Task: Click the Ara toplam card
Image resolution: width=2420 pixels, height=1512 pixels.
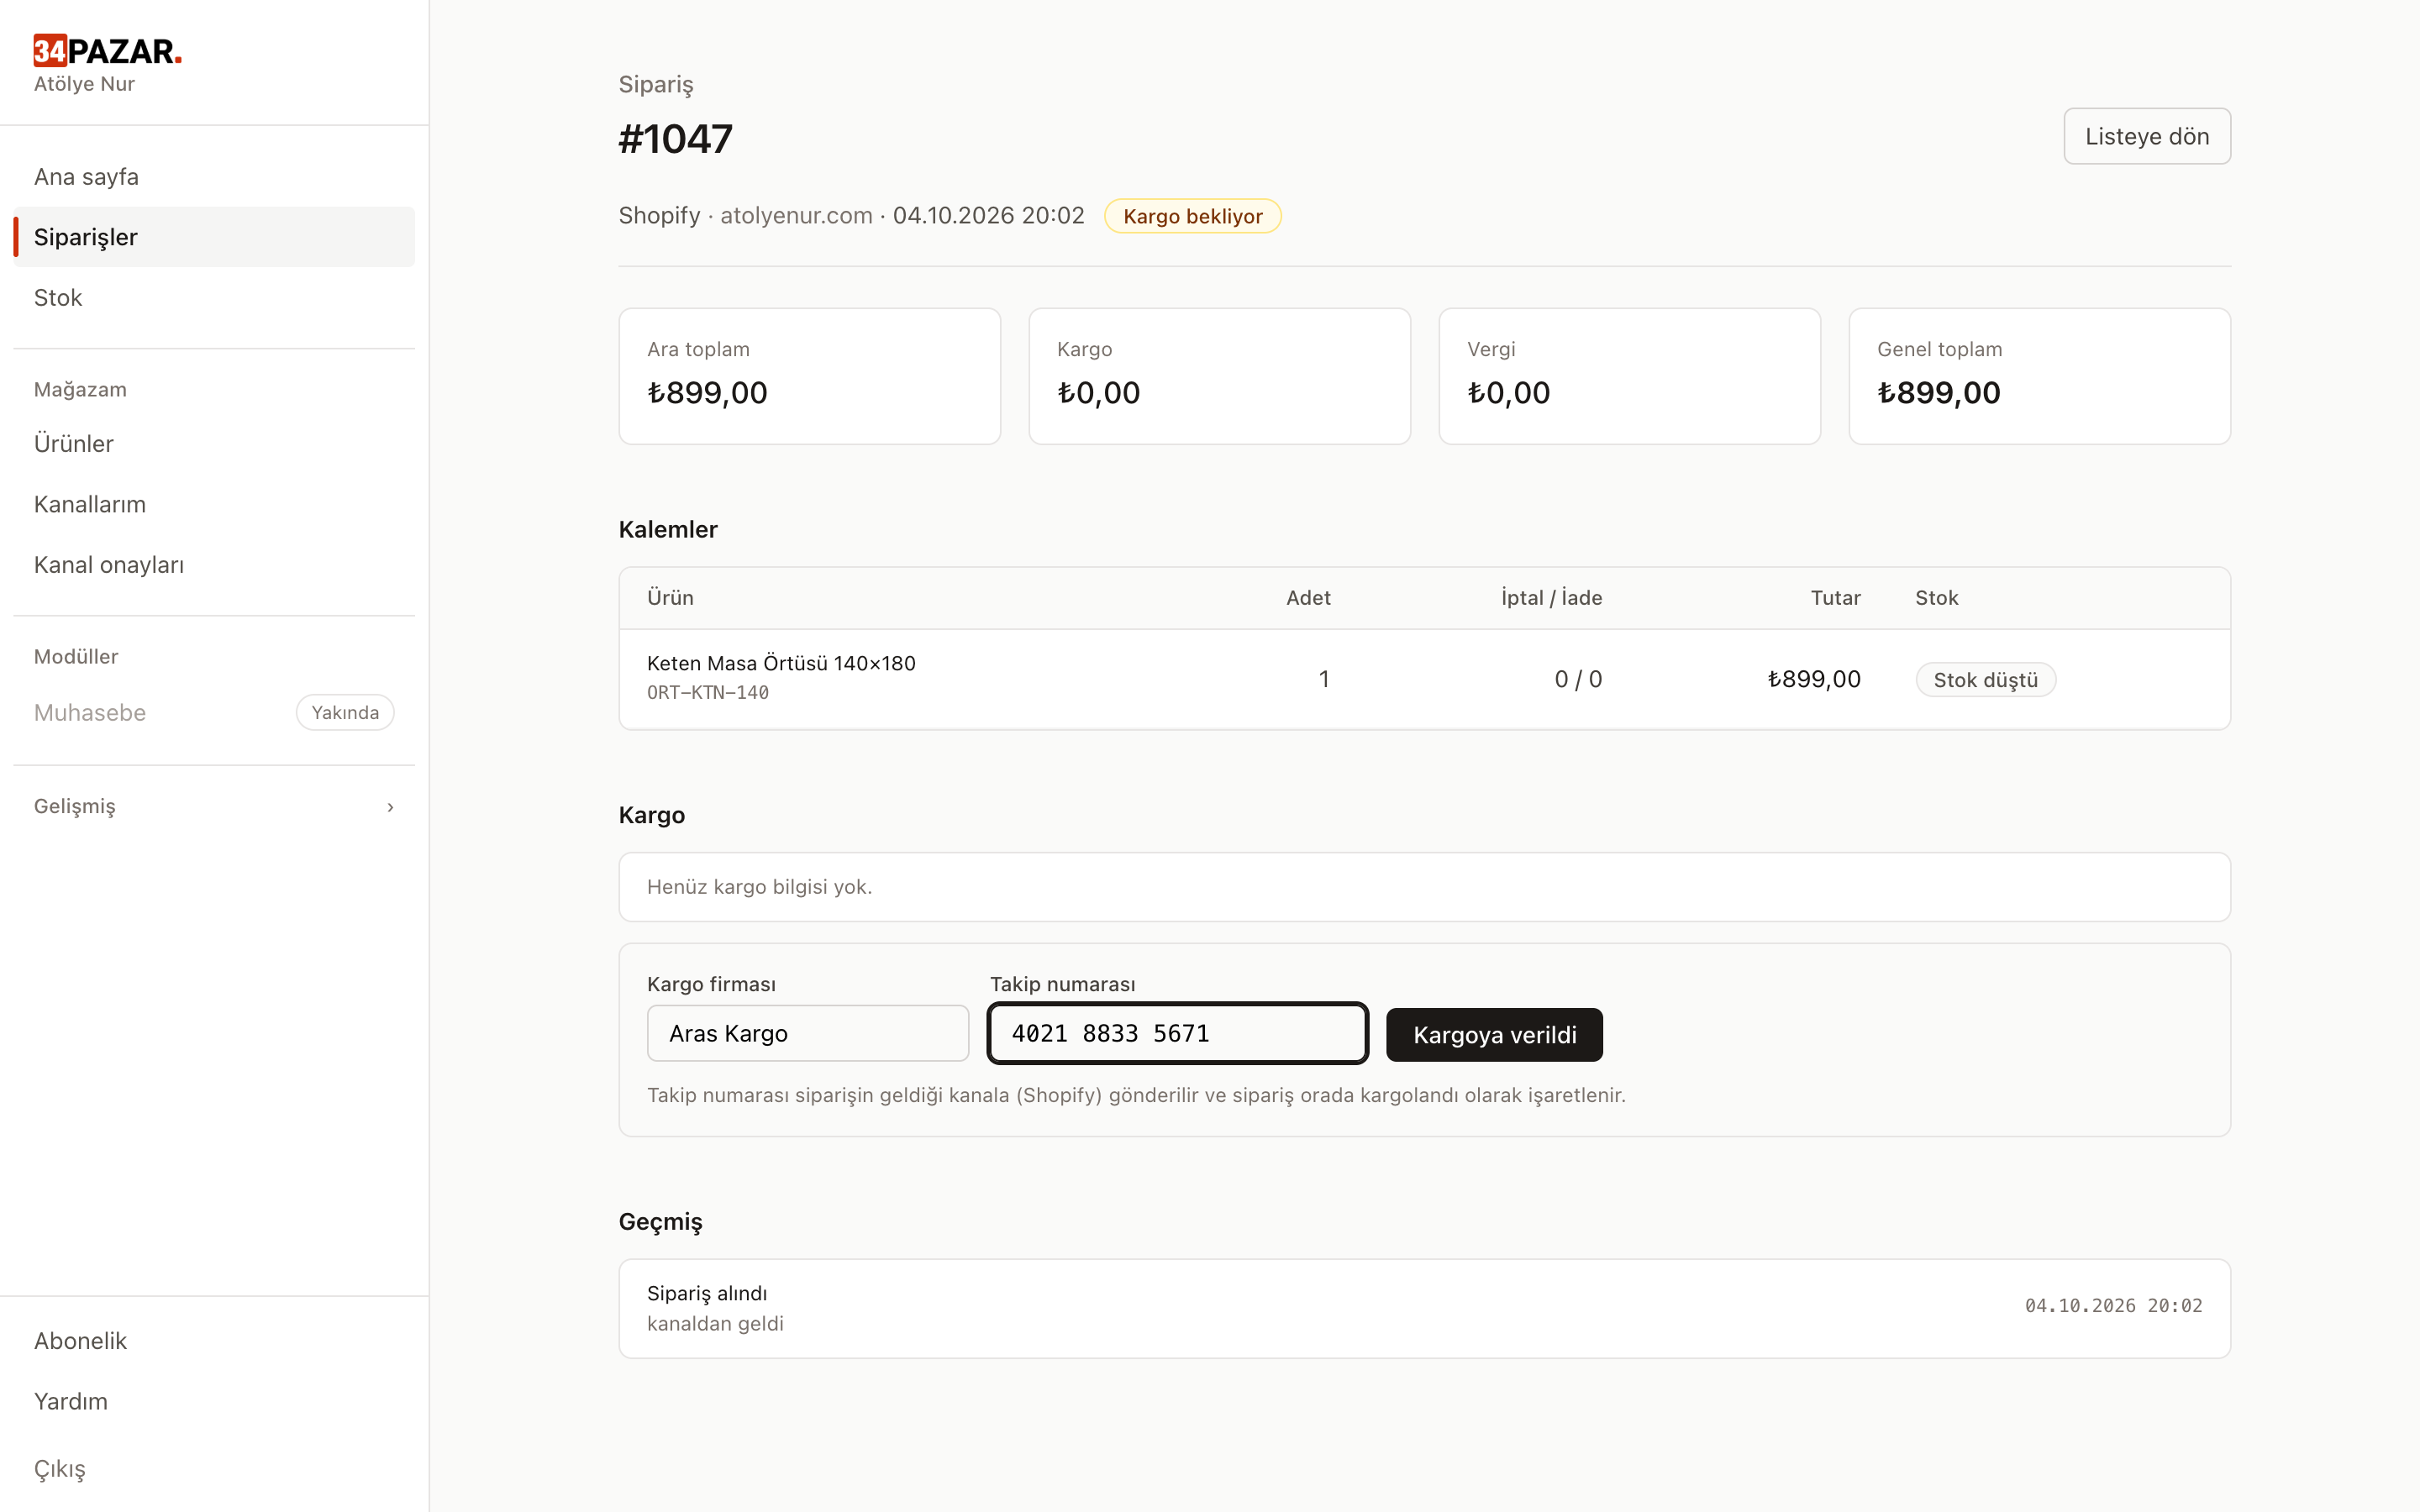Action: [x=810, y=376]
